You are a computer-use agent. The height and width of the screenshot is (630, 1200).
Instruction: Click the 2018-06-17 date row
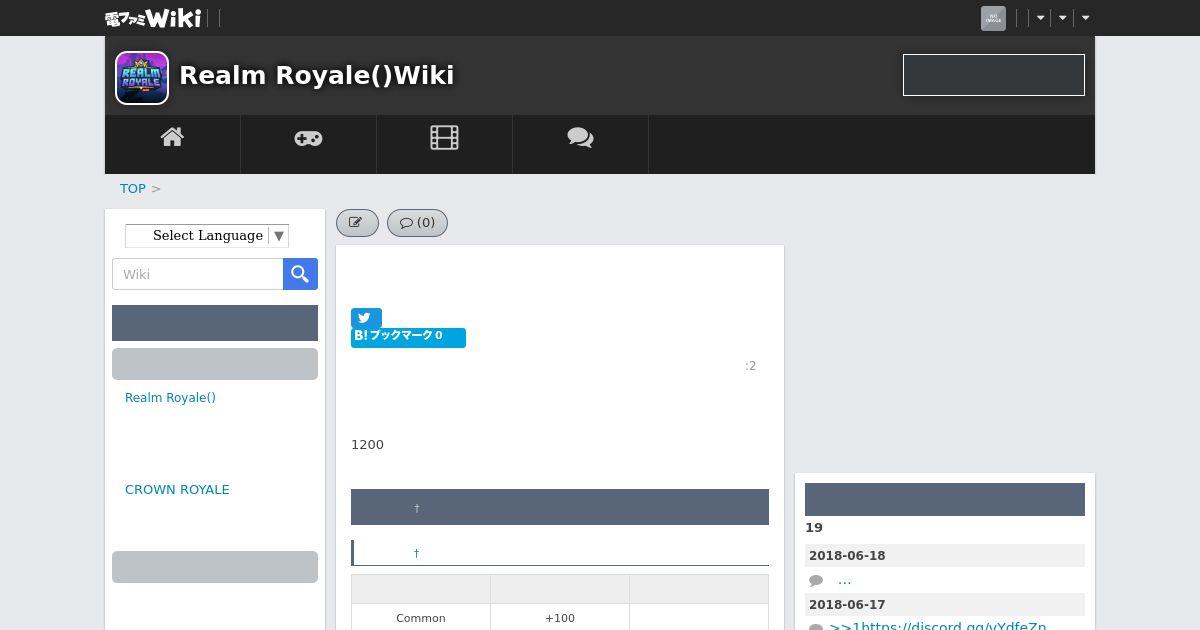pos(945,605)
